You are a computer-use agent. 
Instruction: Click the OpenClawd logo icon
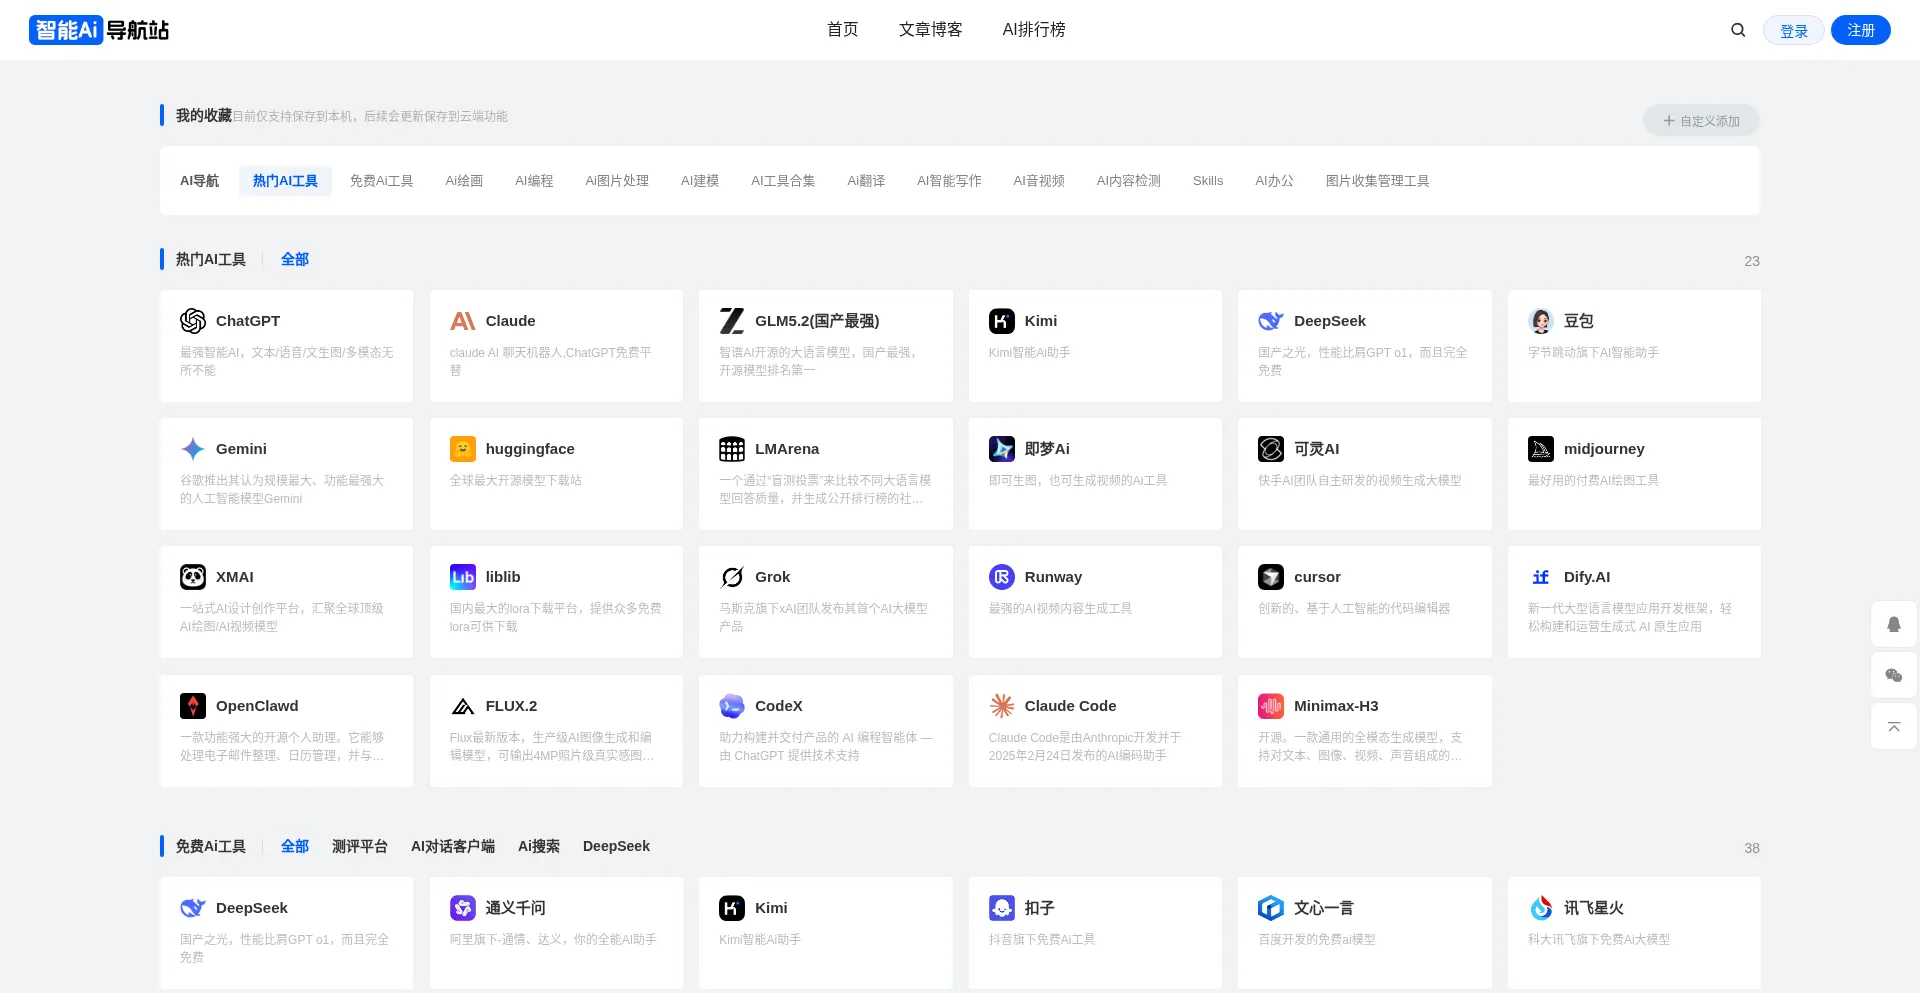(x=193, y=706)
